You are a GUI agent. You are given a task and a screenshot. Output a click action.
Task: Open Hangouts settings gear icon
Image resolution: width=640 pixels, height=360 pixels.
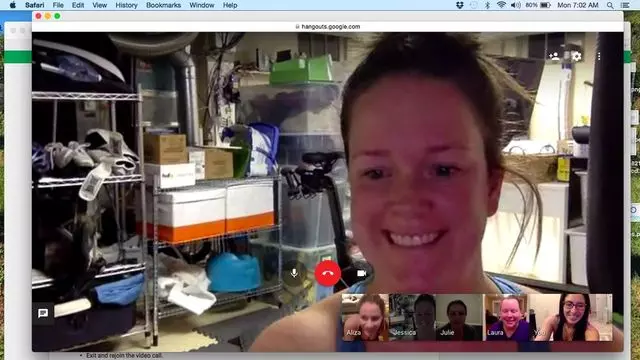[x=576, y=56]
